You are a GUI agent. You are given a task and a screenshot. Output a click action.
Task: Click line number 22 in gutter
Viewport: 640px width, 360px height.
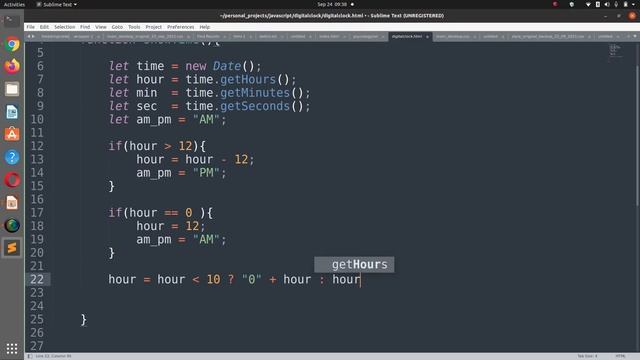click(37, 280)
